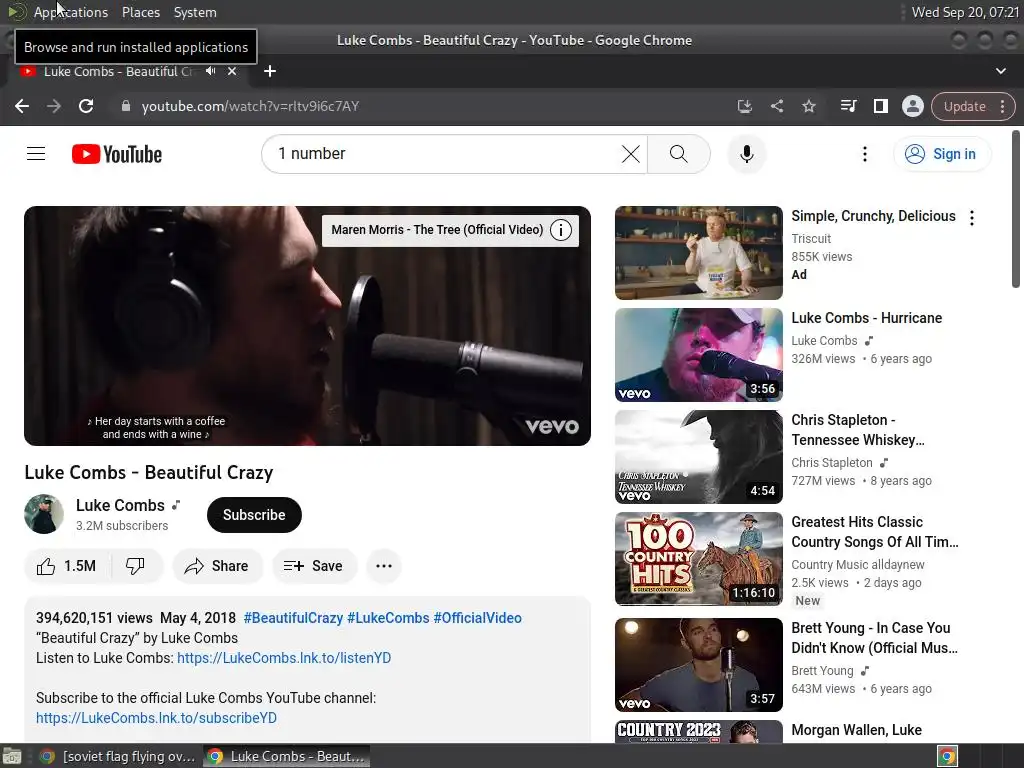The width and height of the screenshot is (1024, 768).
Task: Expand the tab search dropdown arrow
Action: tap(1000, 71)
